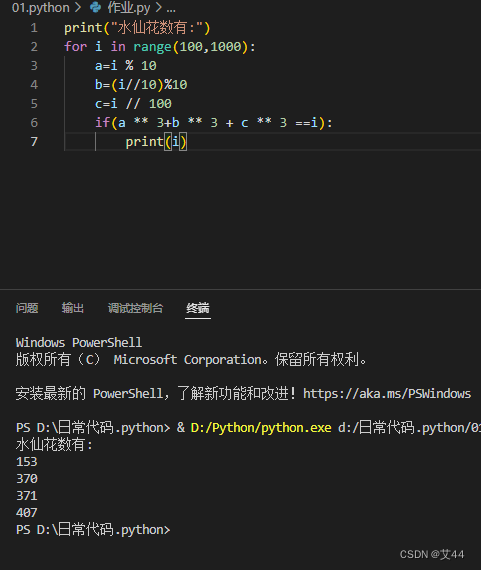Click line number 1 in gutter
Viewport: 481px width, 570px height.
coord(34,28)
